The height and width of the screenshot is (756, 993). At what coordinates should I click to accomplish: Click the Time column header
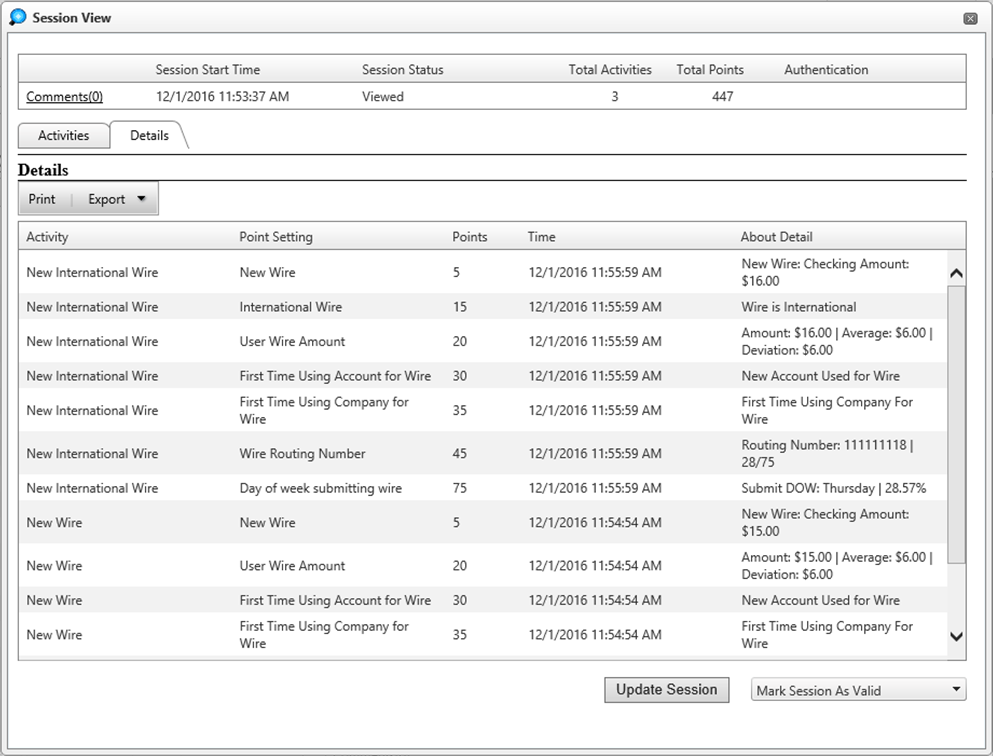coord(541,237)
